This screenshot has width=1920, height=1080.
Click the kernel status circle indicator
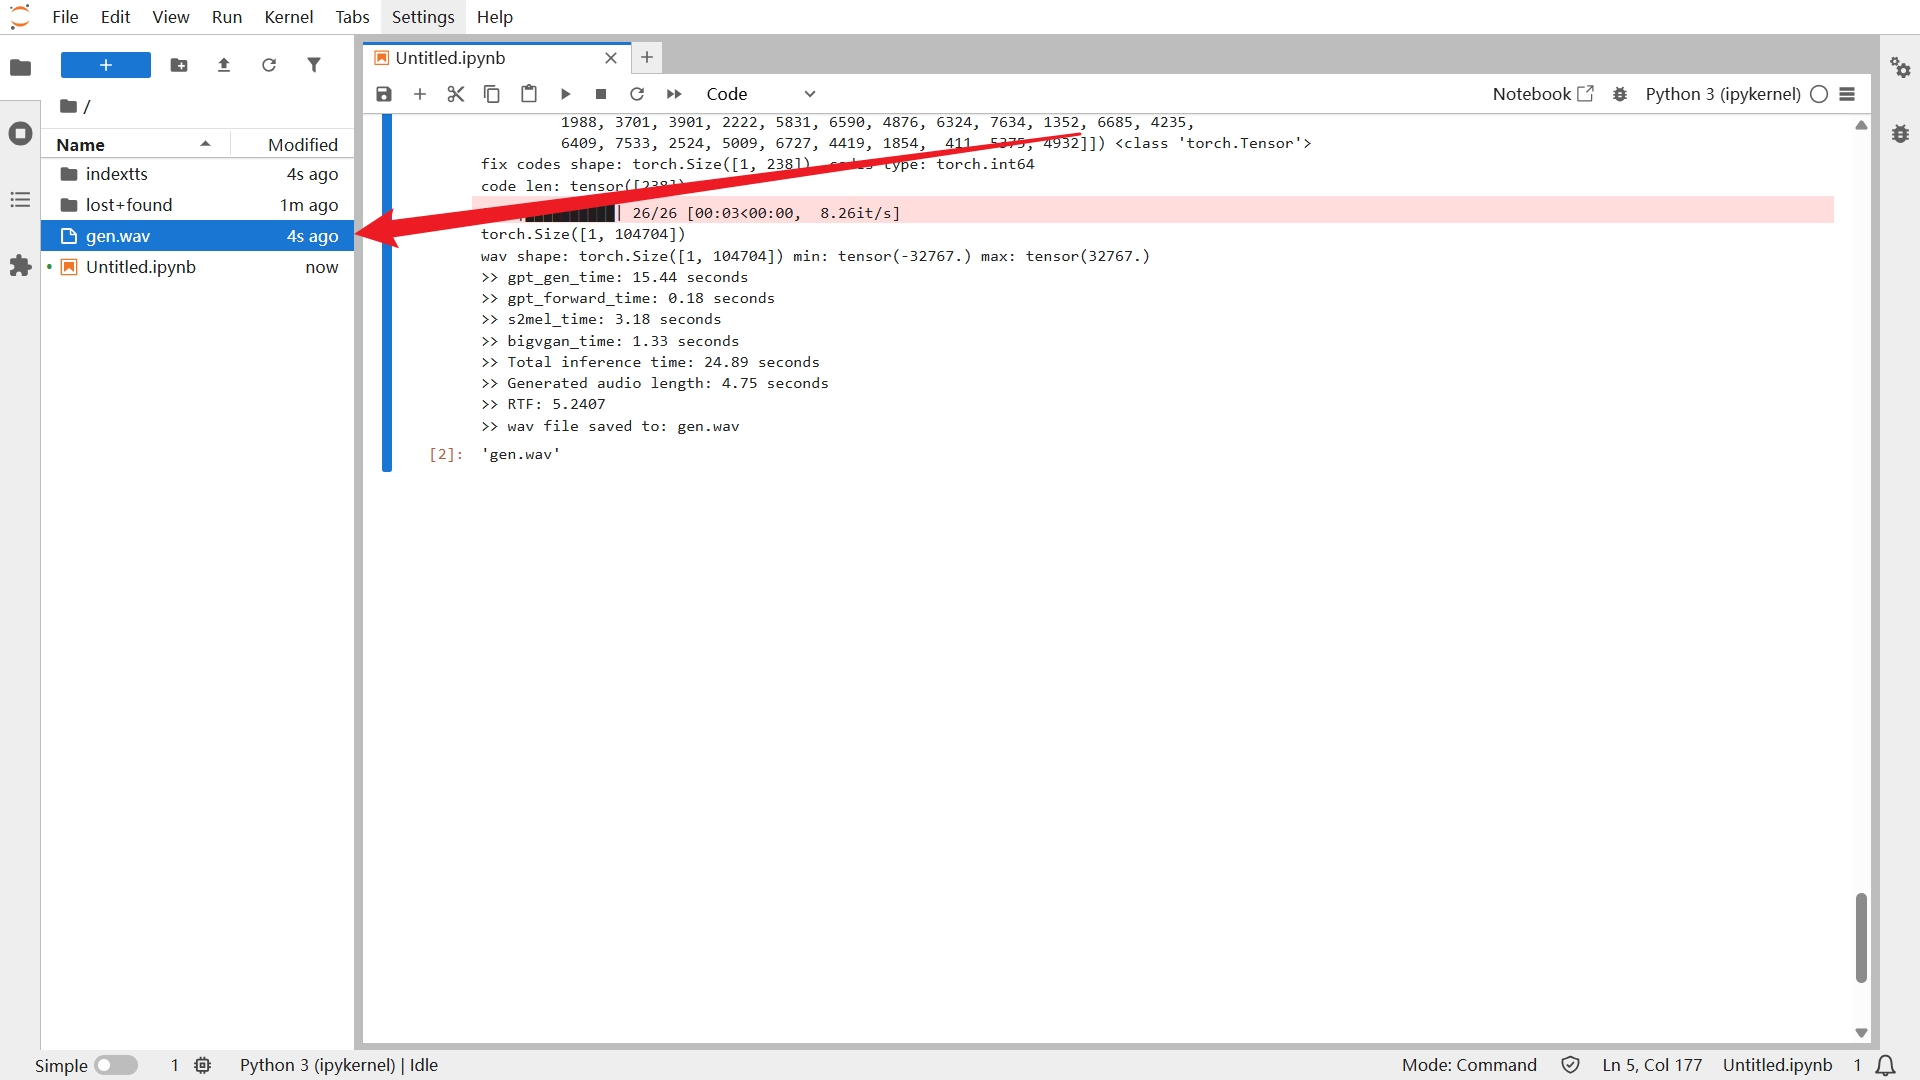[x=1819, y=94]
